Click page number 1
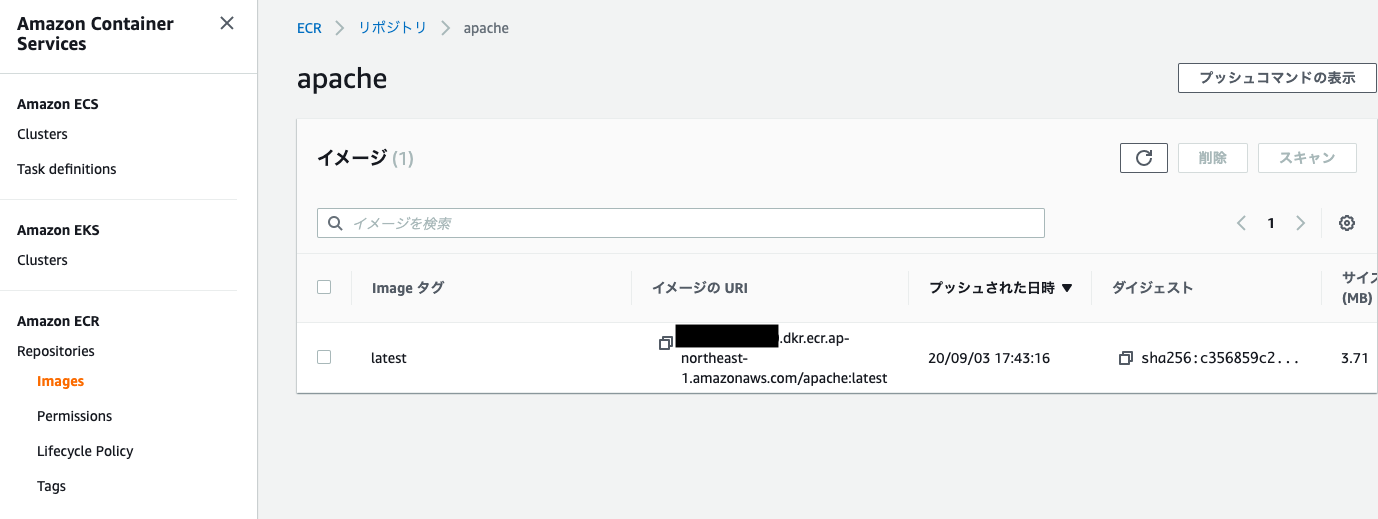The height and width of the screenshot is (519, 1378). pos(1271,223)
